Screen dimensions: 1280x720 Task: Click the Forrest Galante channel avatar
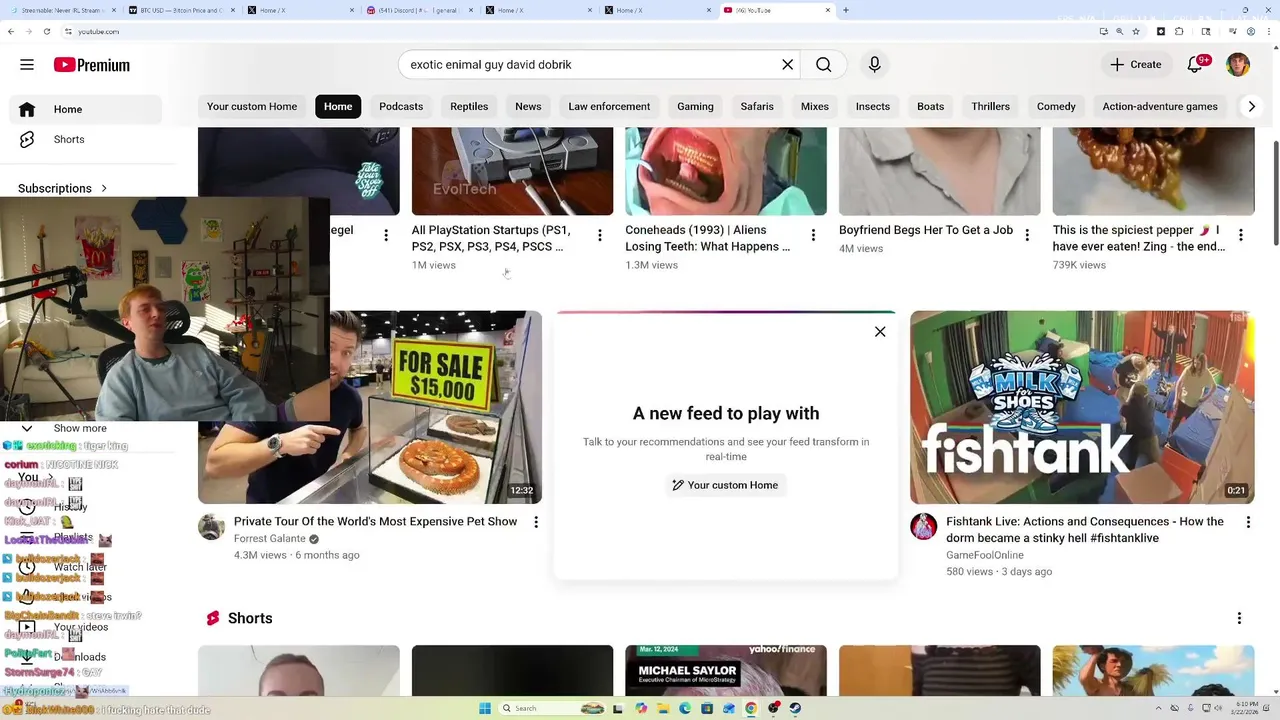pyautogui.click(x=211, y=527)
